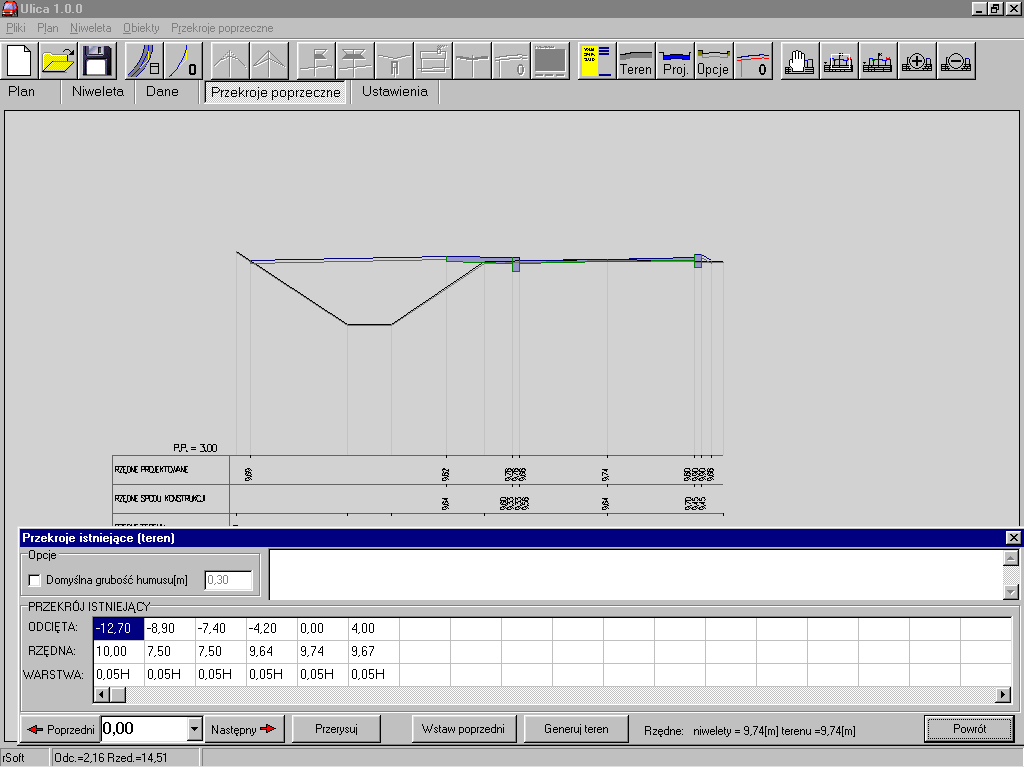Open the Opcje toolbar button
Viewport: 1024px width, 768px height.
pyautogui.click(x=713, y=61)
